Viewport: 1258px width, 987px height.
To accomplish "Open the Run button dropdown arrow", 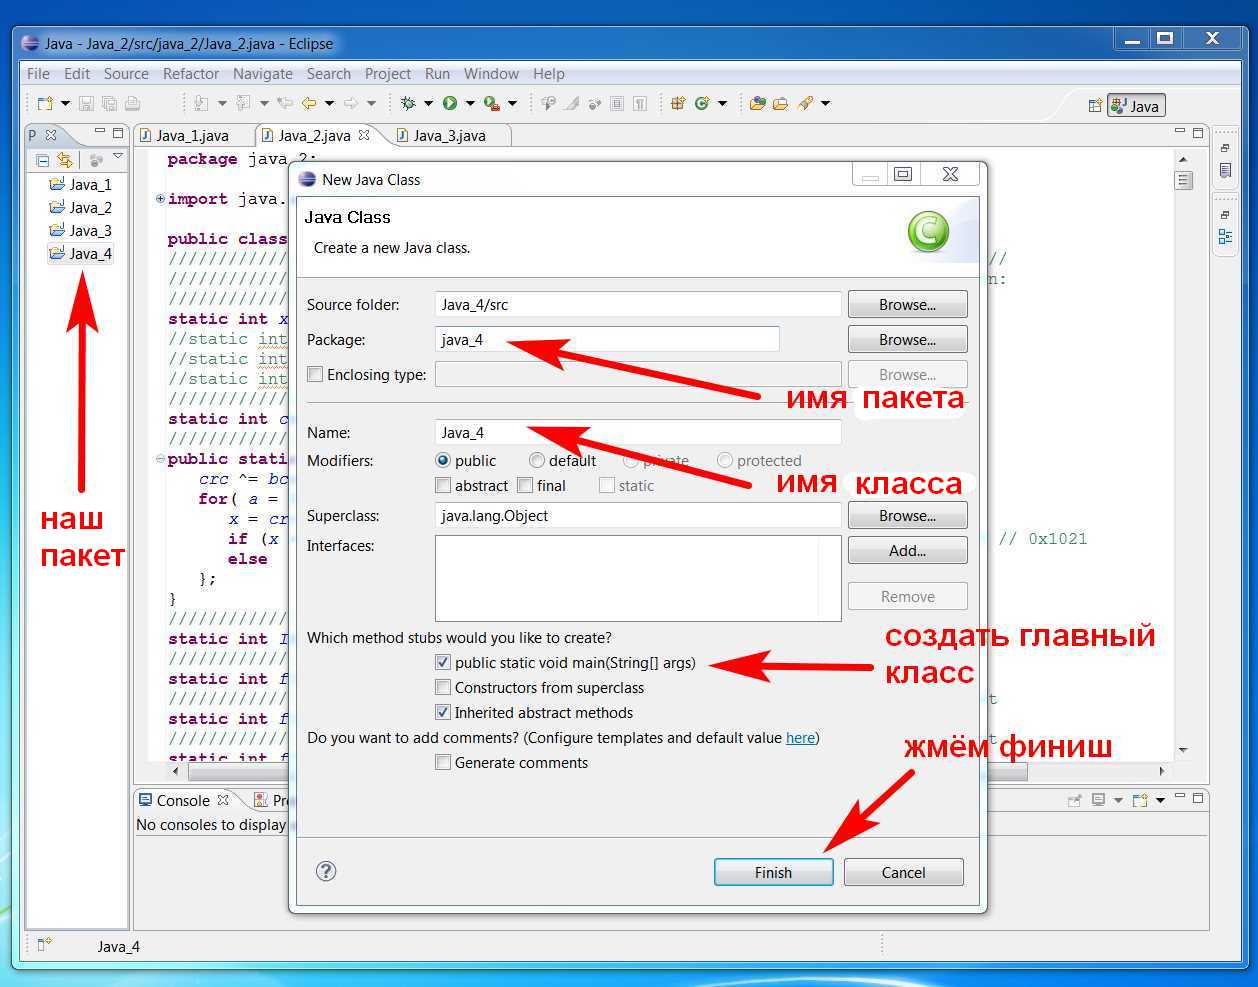I will 469,103.
